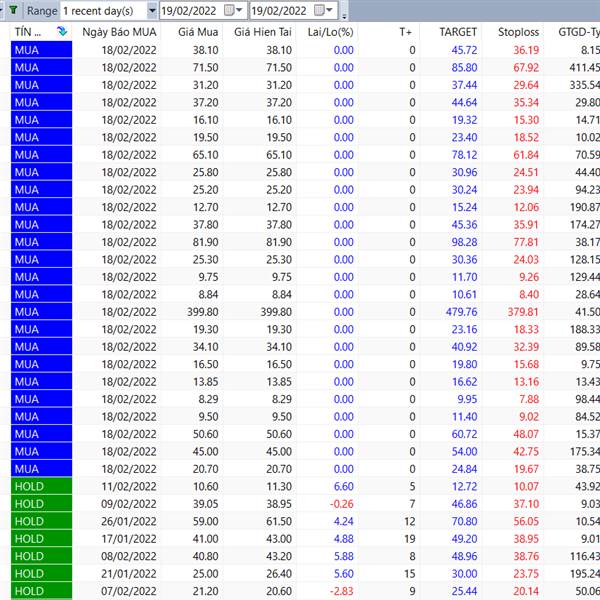Click Giá Mua cell 399.80
Viewport: 600px width, 600px height.
(202, 312)
